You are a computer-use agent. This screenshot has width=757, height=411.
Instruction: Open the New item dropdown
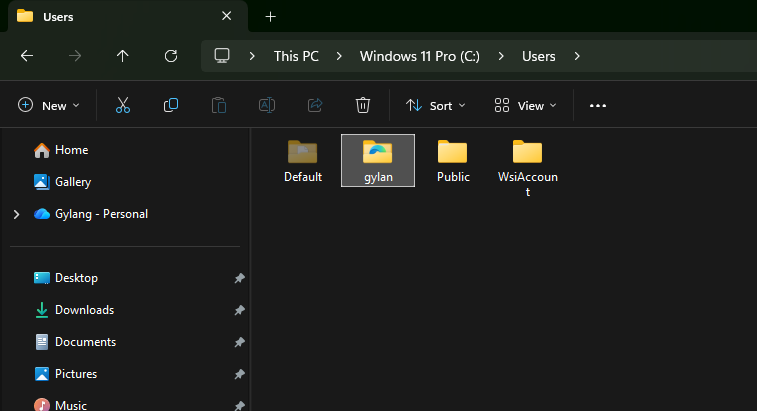coord(49,105)
